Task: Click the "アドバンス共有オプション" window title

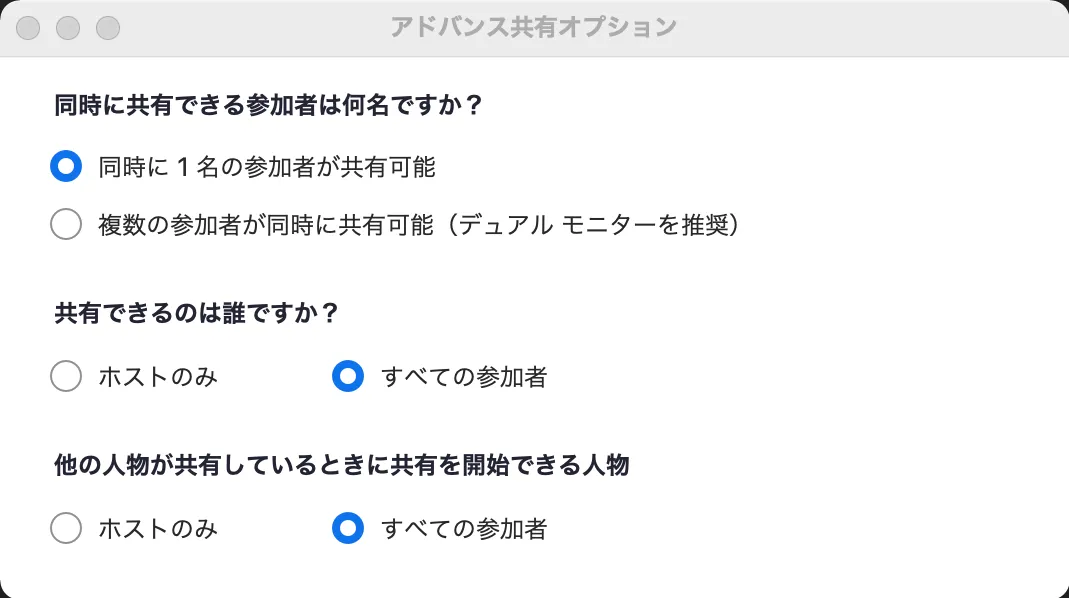Action: click(x=534, y=27)
